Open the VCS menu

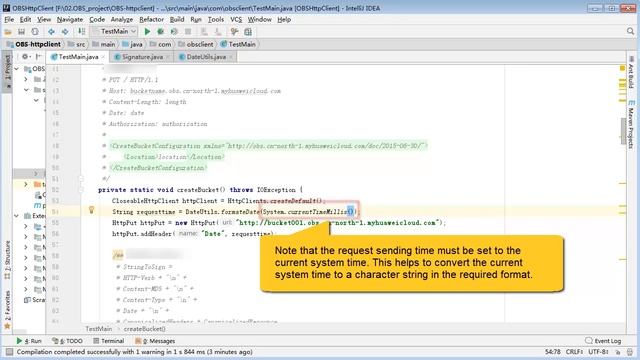coord(236,19)
